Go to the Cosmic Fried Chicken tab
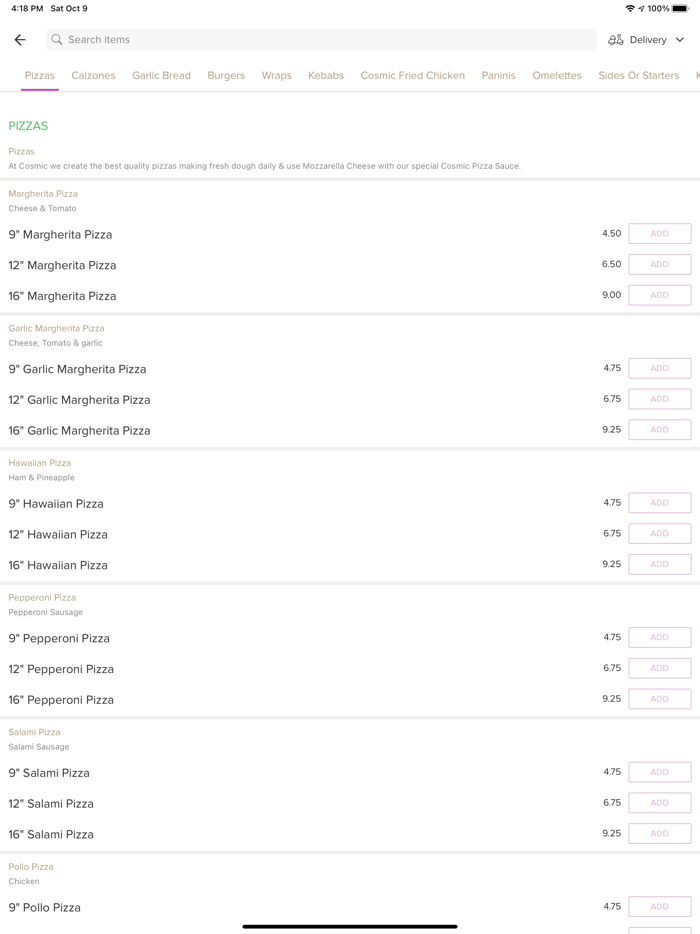The height and width of the screenshot is (934, 700). 412,76
